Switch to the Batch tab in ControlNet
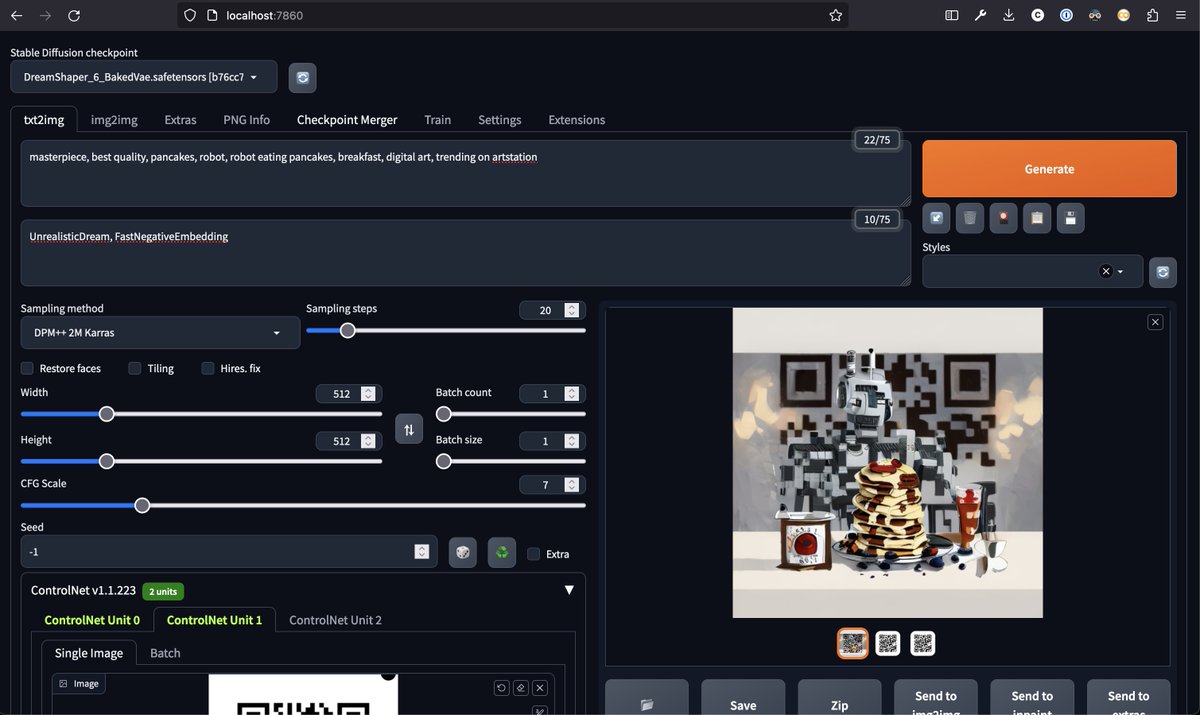Viewport: 1200px width, 715px height. pyautogui.click(x=165, y=653)
